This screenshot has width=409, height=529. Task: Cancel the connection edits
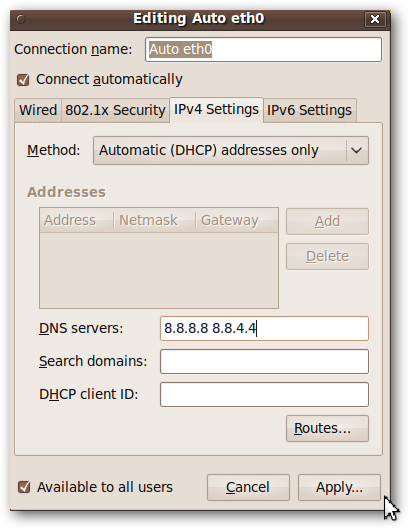[x=248, y=488]
